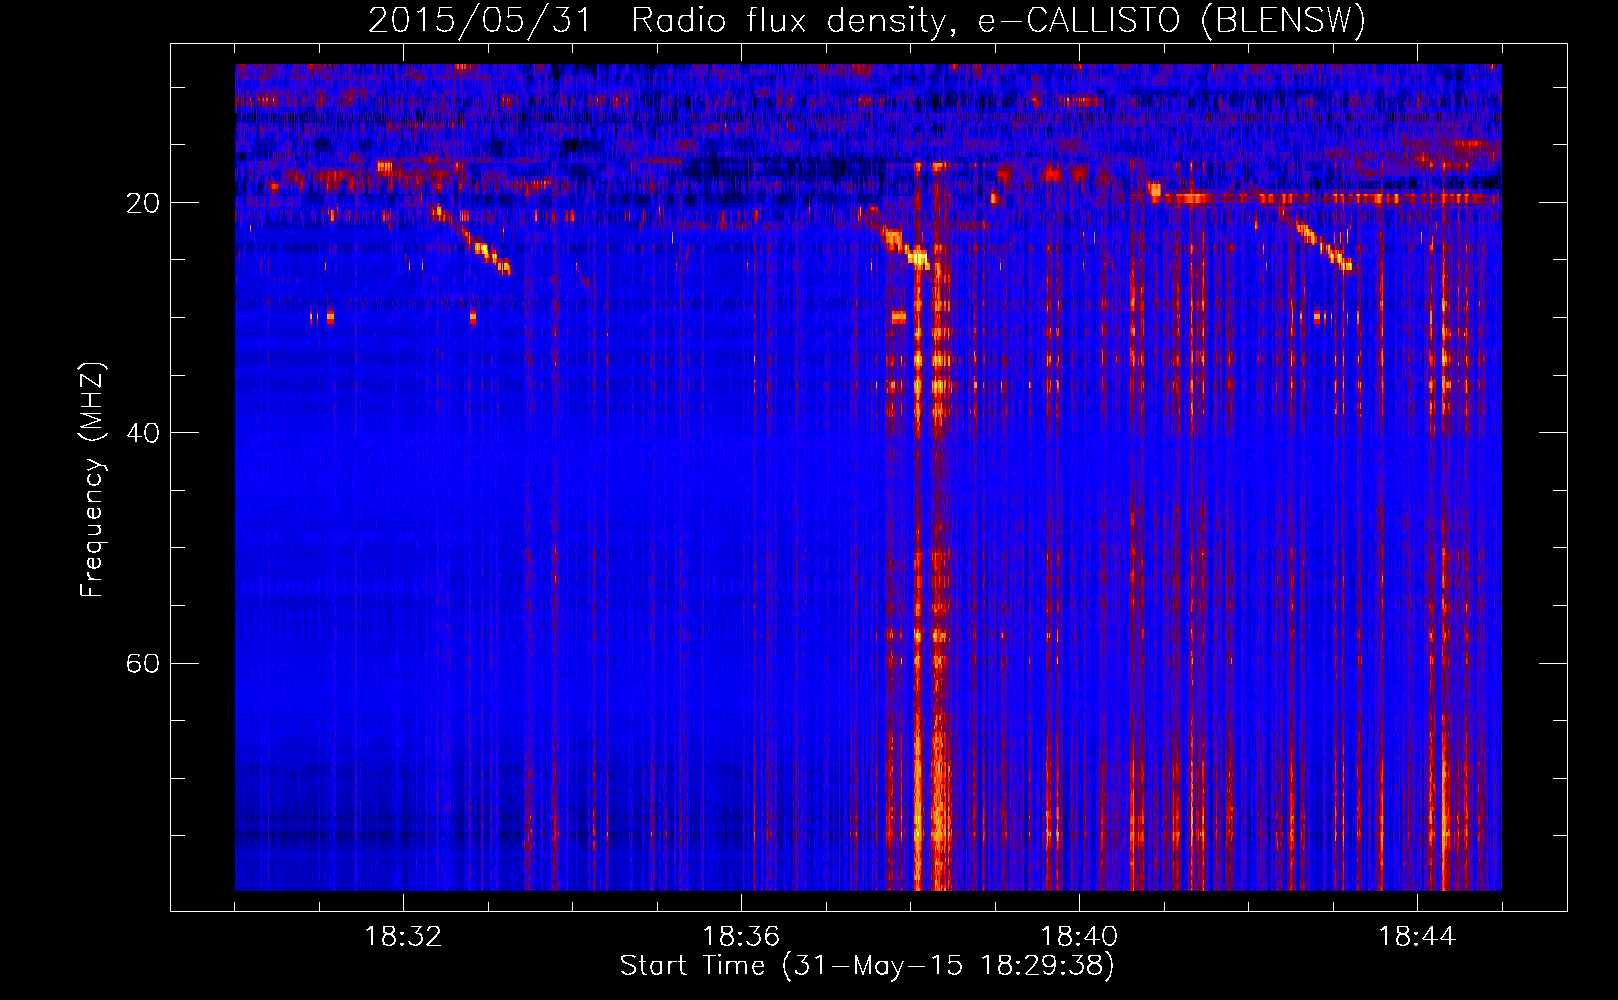
Task: Click the '18:40' time tick label
Action: coord(1079,937)
